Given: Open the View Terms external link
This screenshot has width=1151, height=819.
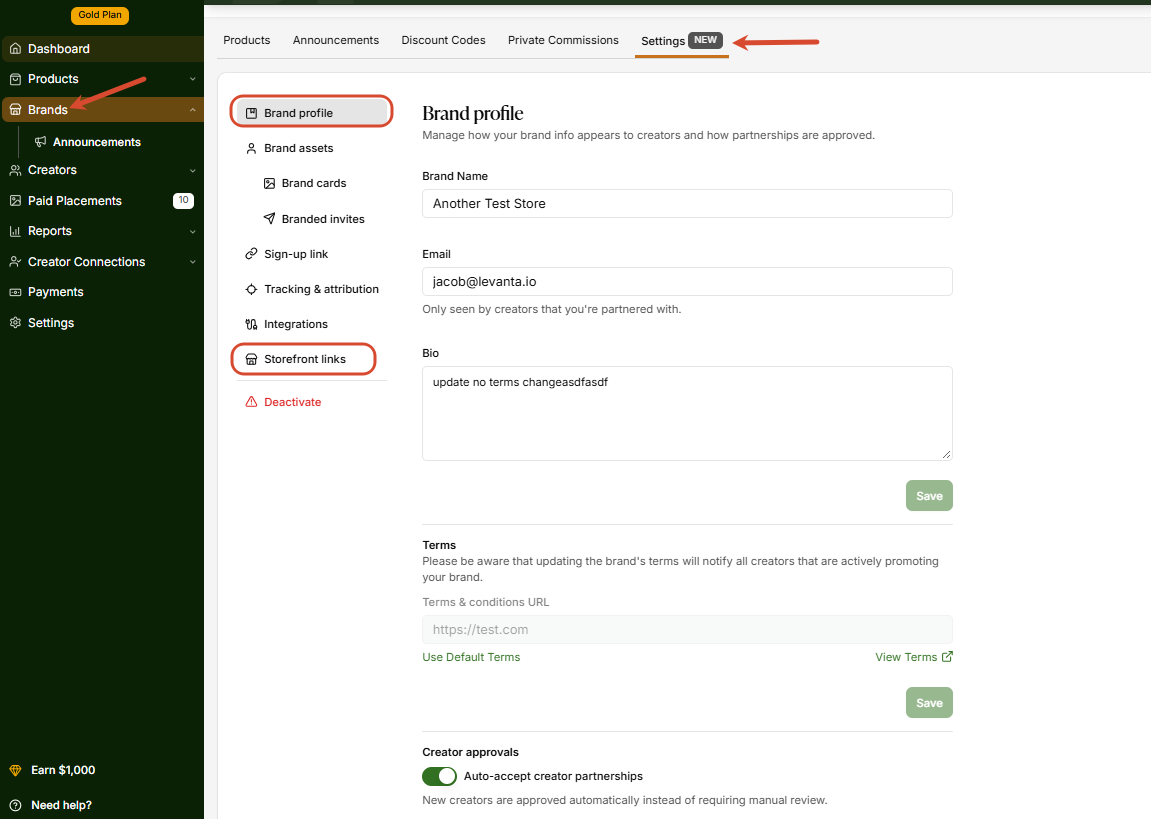Looking at the screenshot, I should pos(914,657).
